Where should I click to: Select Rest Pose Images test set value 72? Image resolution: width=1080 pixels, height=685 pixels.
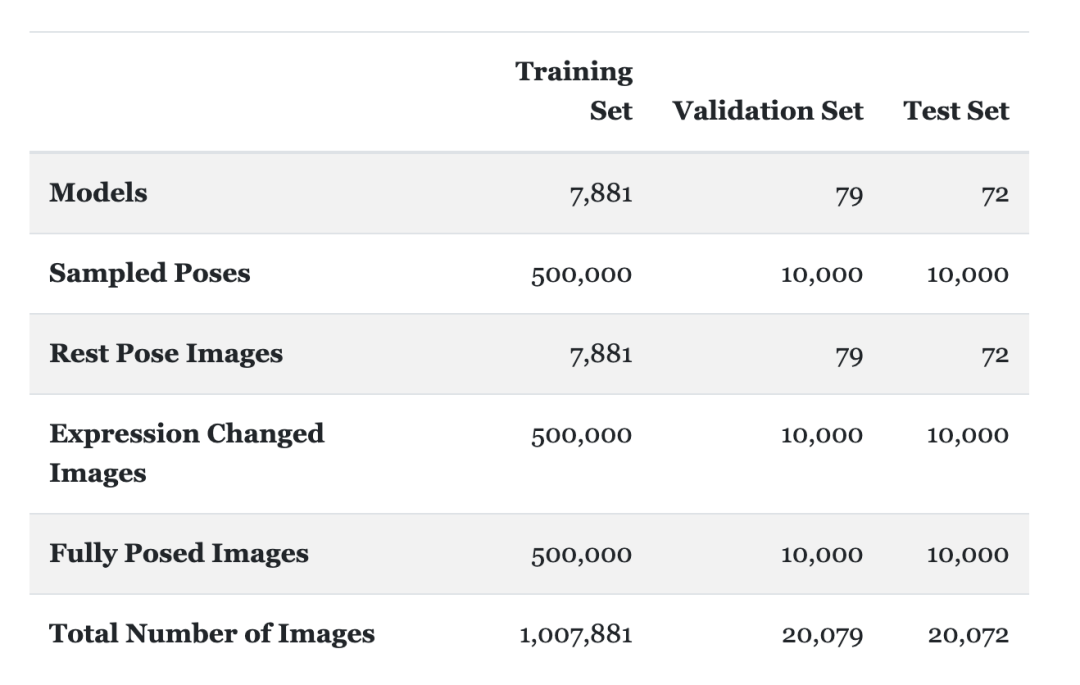point(994,355)
